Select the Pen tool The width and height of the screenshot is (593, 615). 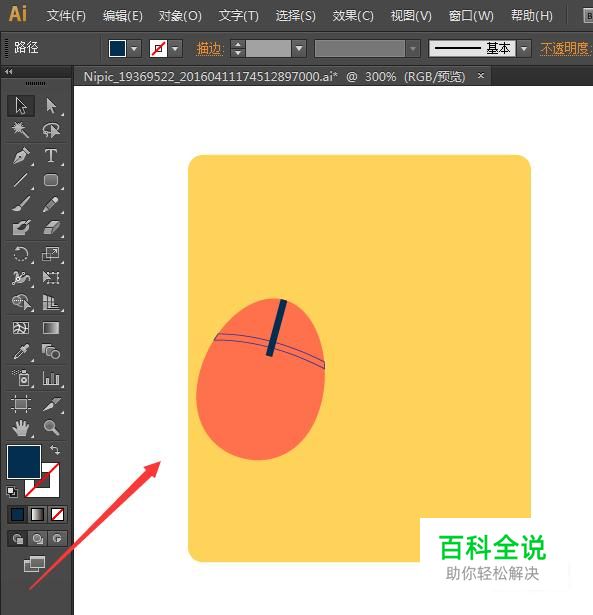[x=21, y=155]
